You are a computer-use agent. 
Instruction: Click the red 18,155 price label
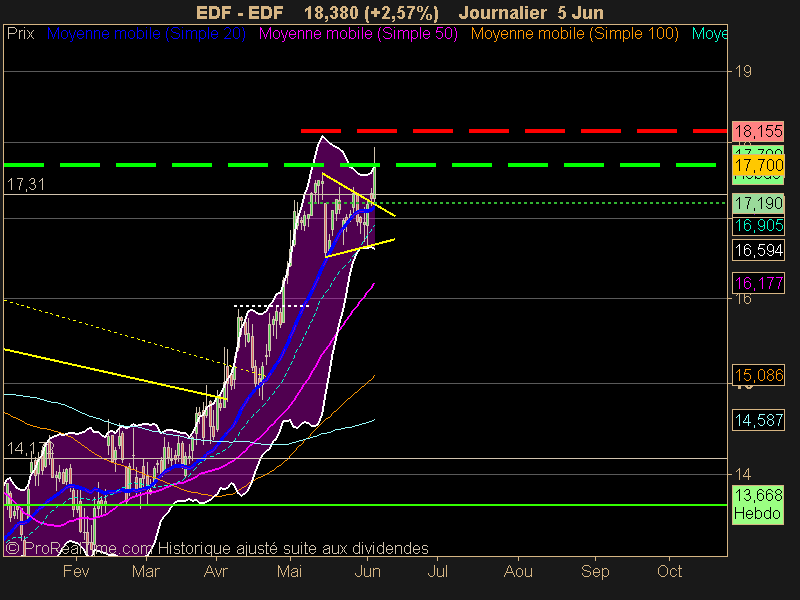point(758,132)
